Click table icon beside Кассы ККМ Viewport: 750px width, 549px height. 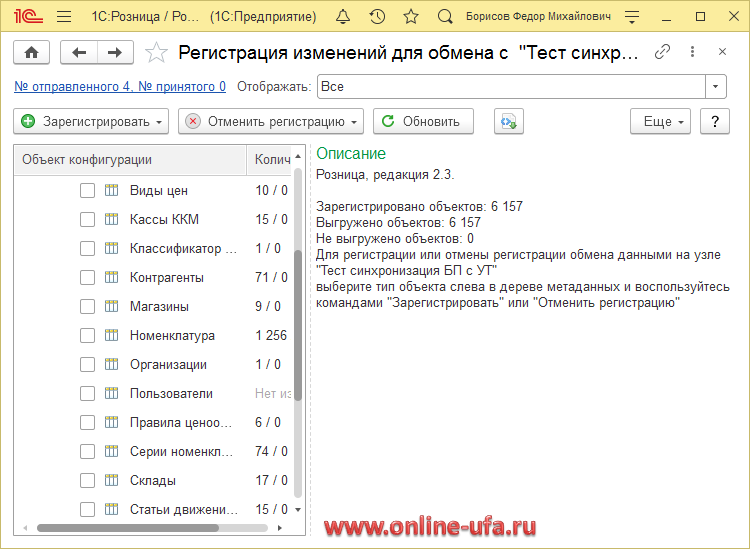(111, 220)
